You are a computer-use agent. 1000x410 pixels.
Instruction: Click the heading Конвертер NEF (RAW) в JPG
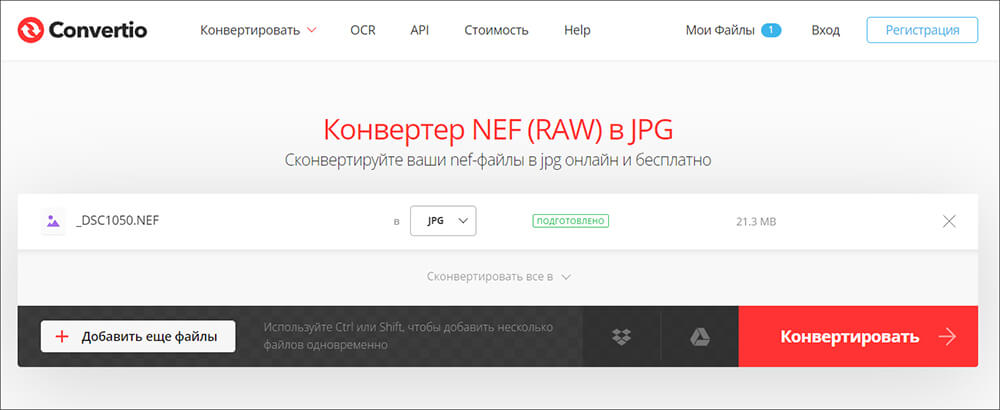(498, 129)
